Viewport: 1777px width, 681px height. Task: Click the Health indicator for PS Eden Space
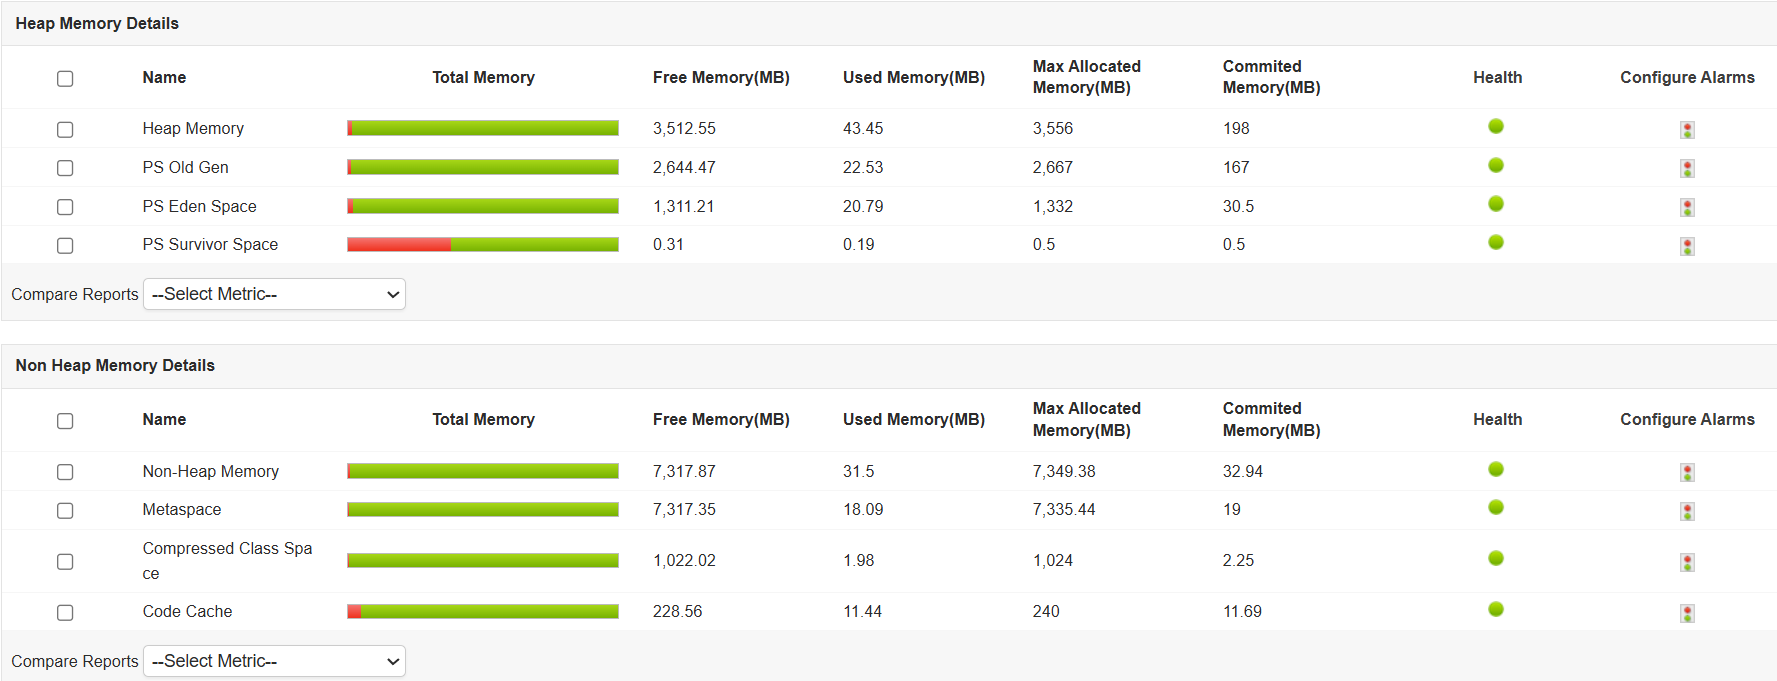(1495, 204)
